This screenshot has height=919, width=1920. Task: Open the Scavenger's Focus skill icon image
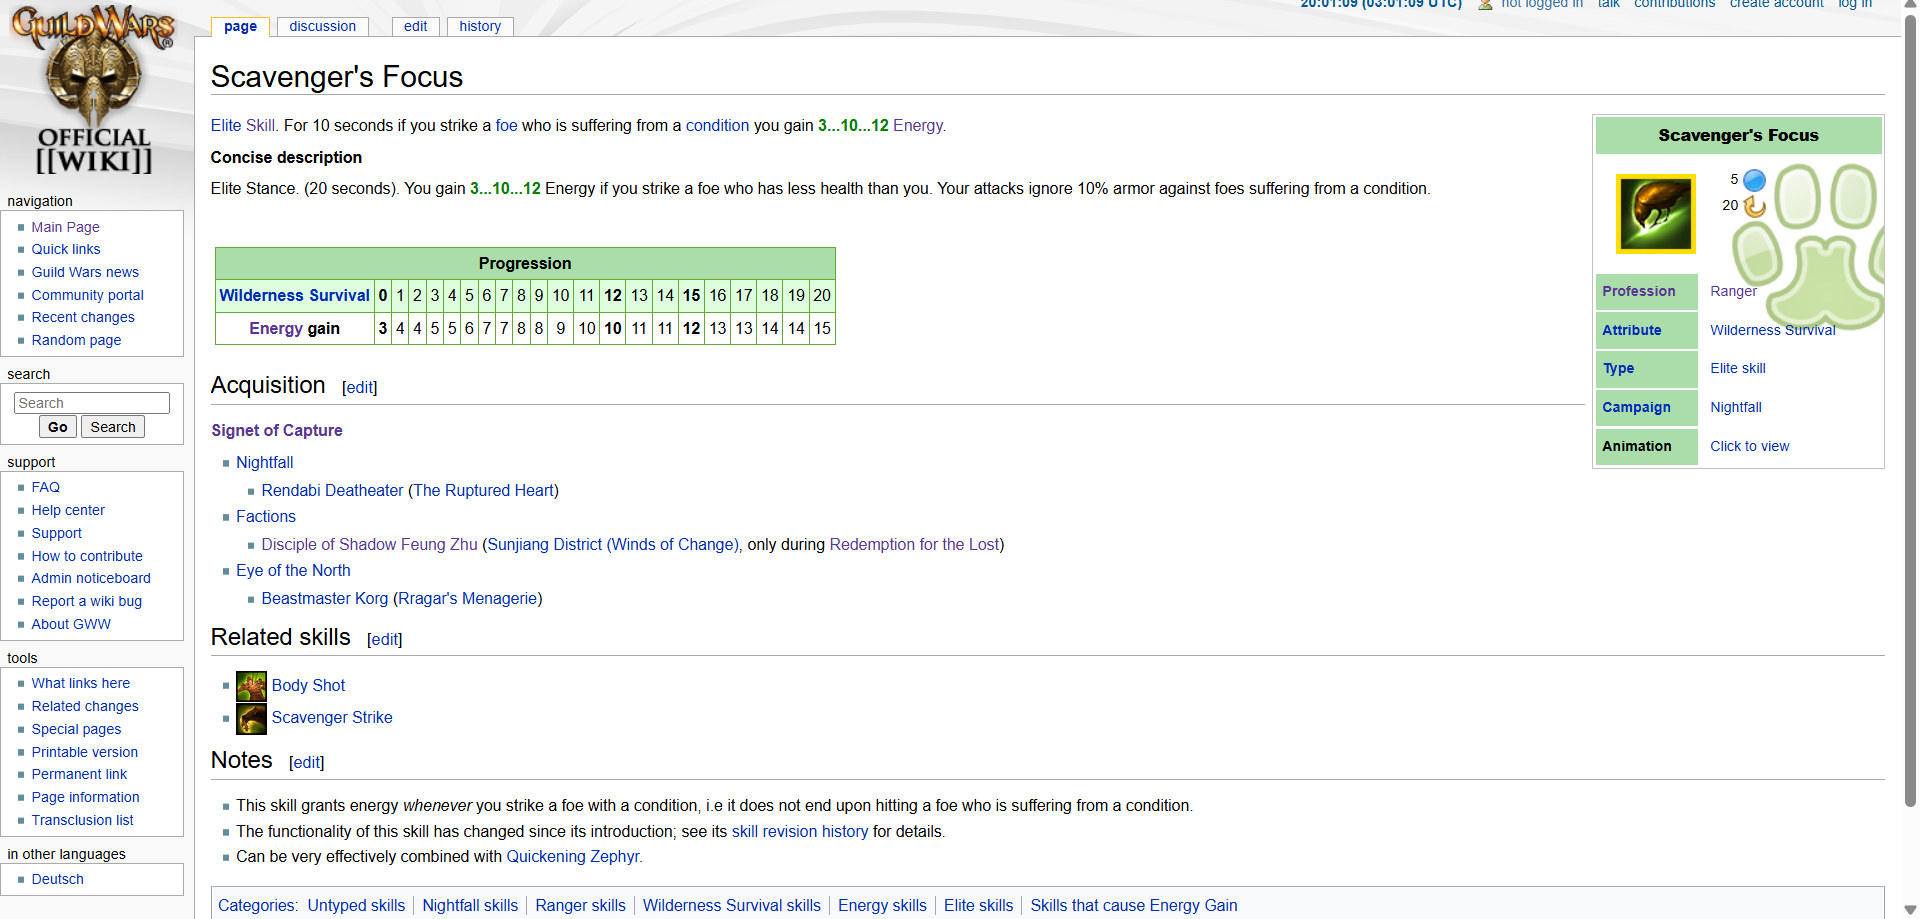click(1655, 214)
